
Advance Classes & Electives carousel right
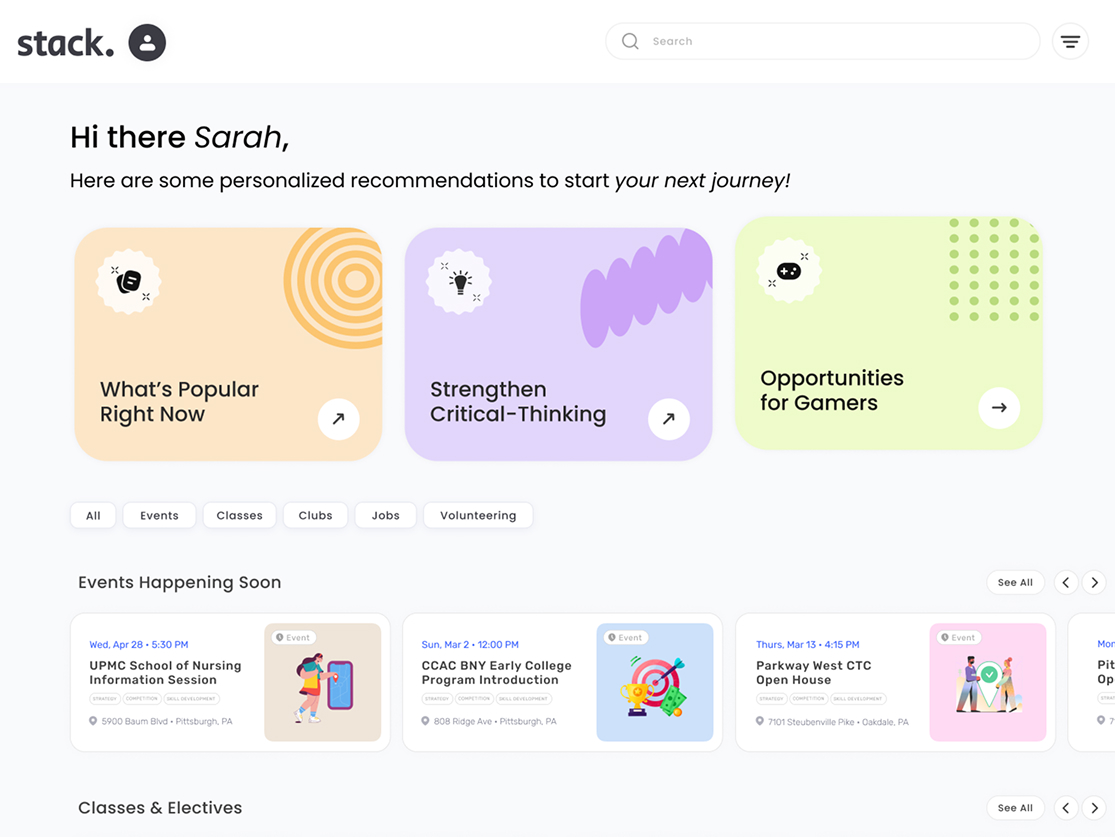[1094, 808]
